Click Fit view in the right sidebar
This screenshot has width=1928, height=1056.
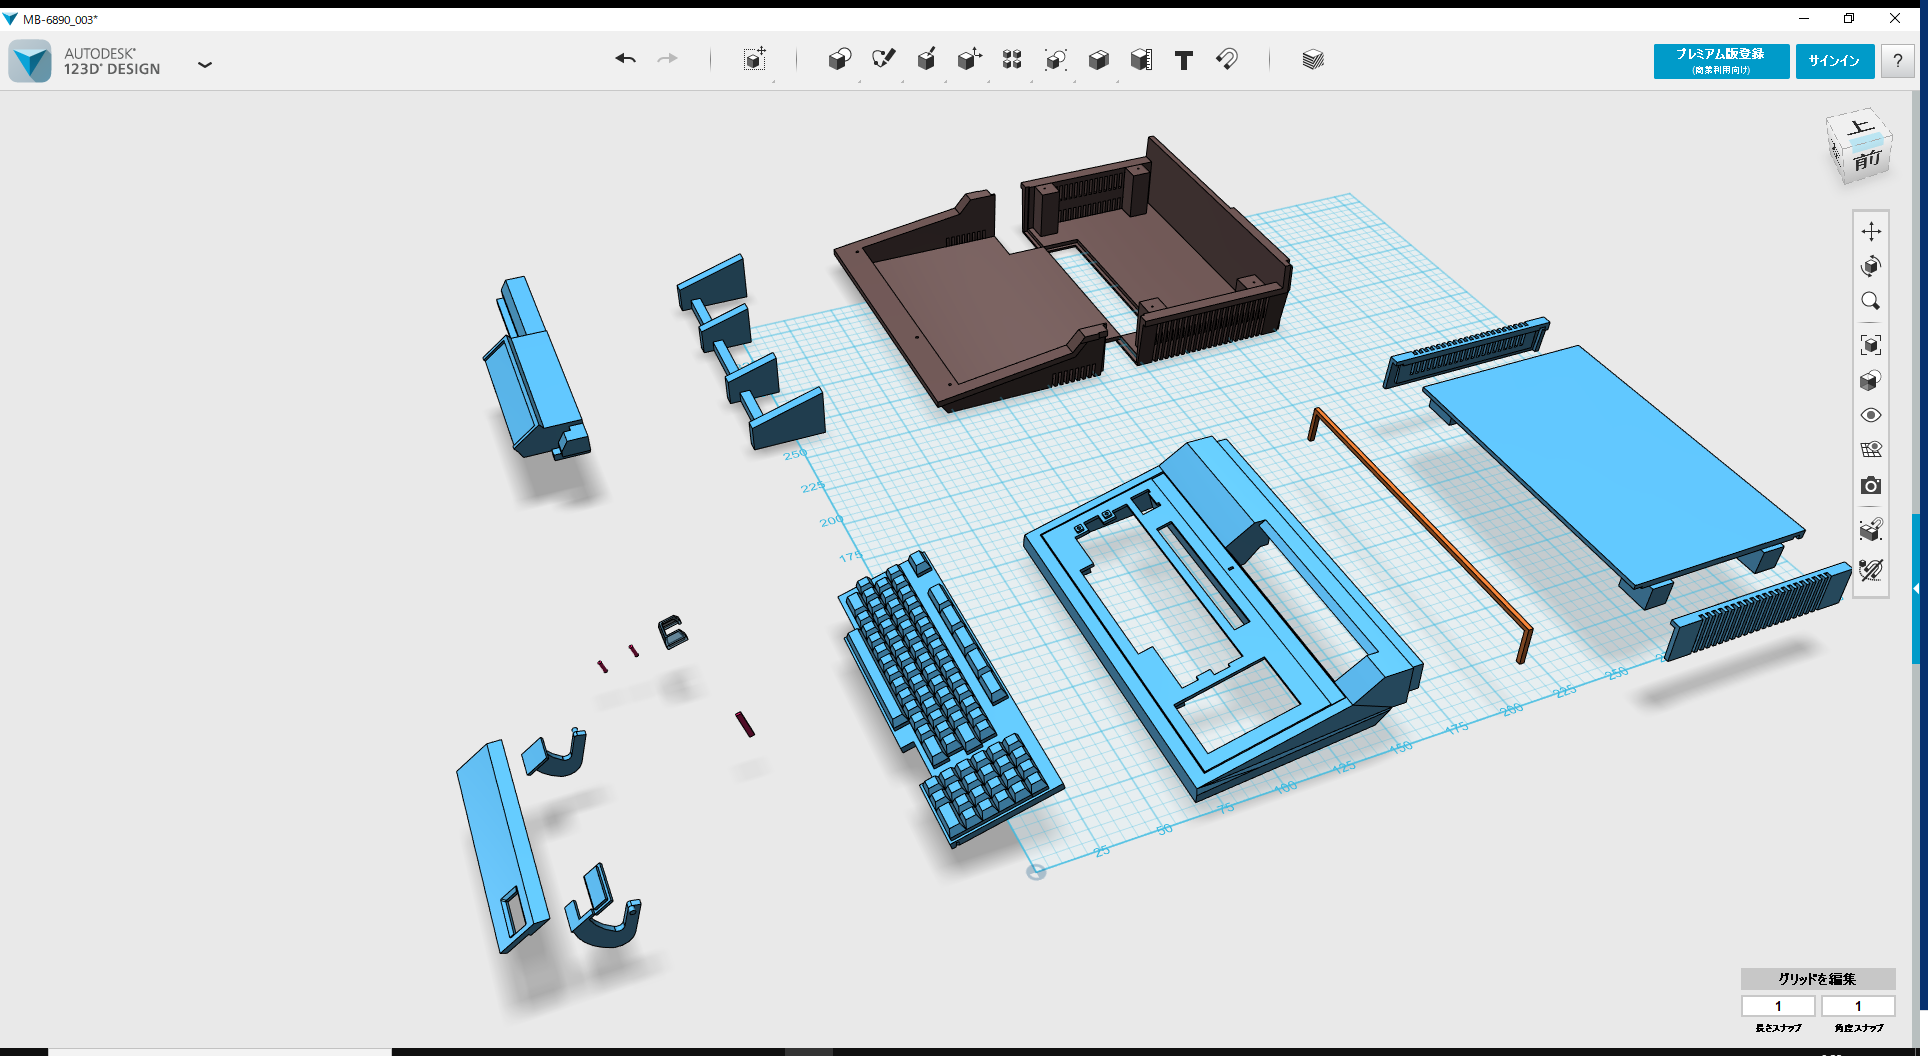1871,344
